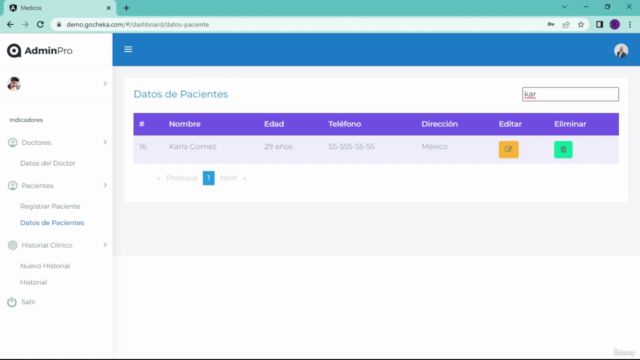Expand the Doctores menu chevron
Image resolution: width=640 pixels, height=360 pixels.
(x=105, y=142)
